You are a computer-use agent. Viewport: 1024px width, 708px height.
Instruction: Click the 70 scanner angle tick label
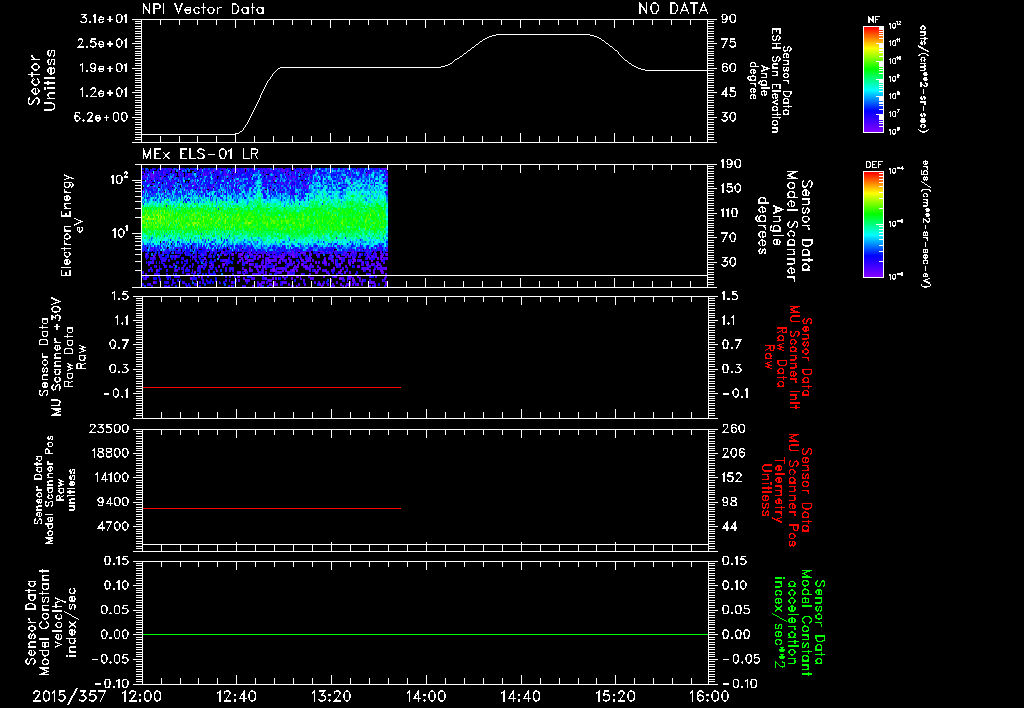pyautogui.click(x=729, y=238)
